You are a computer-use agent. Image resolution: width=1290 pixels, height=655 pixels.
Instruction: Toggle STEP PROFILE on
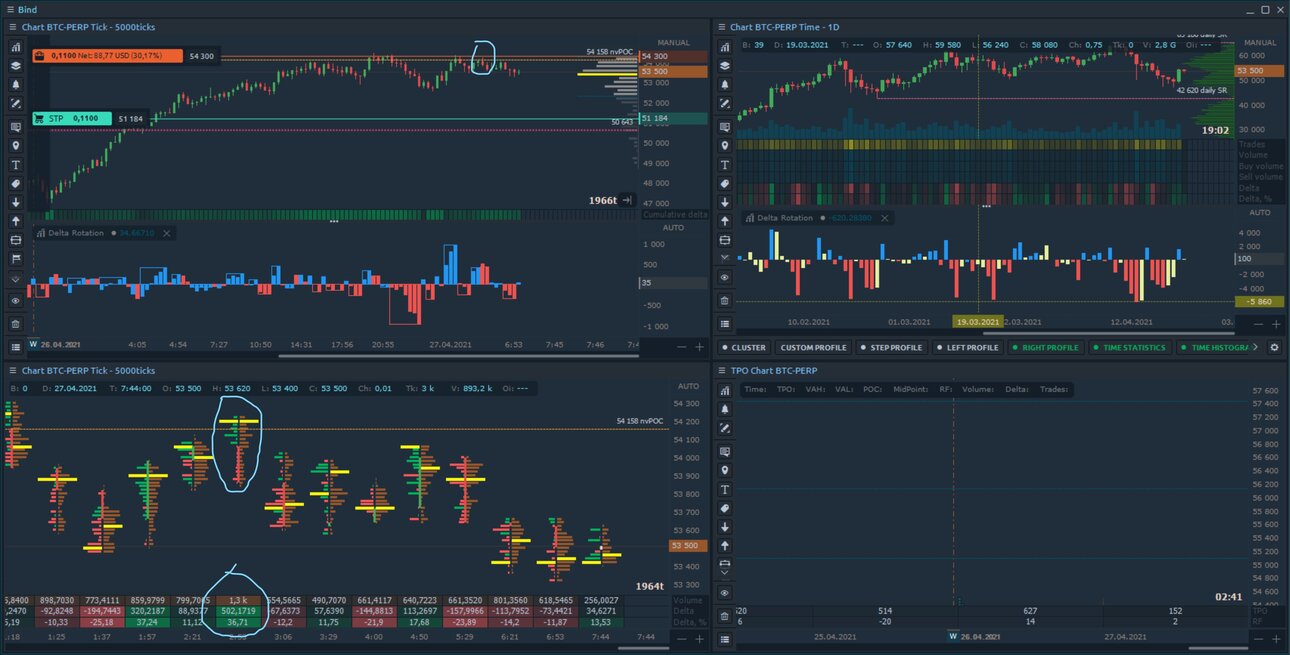pyautogui.click(x=892, y=348)
